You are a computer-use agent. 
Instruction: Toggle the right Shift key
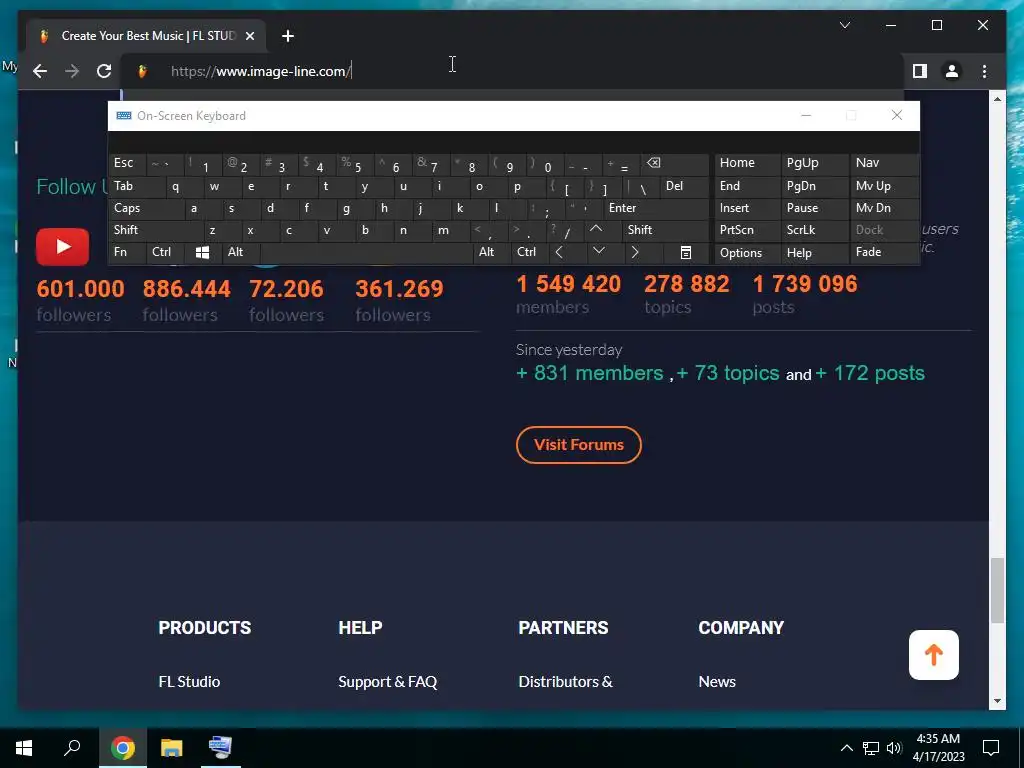[x=665, y=230]
